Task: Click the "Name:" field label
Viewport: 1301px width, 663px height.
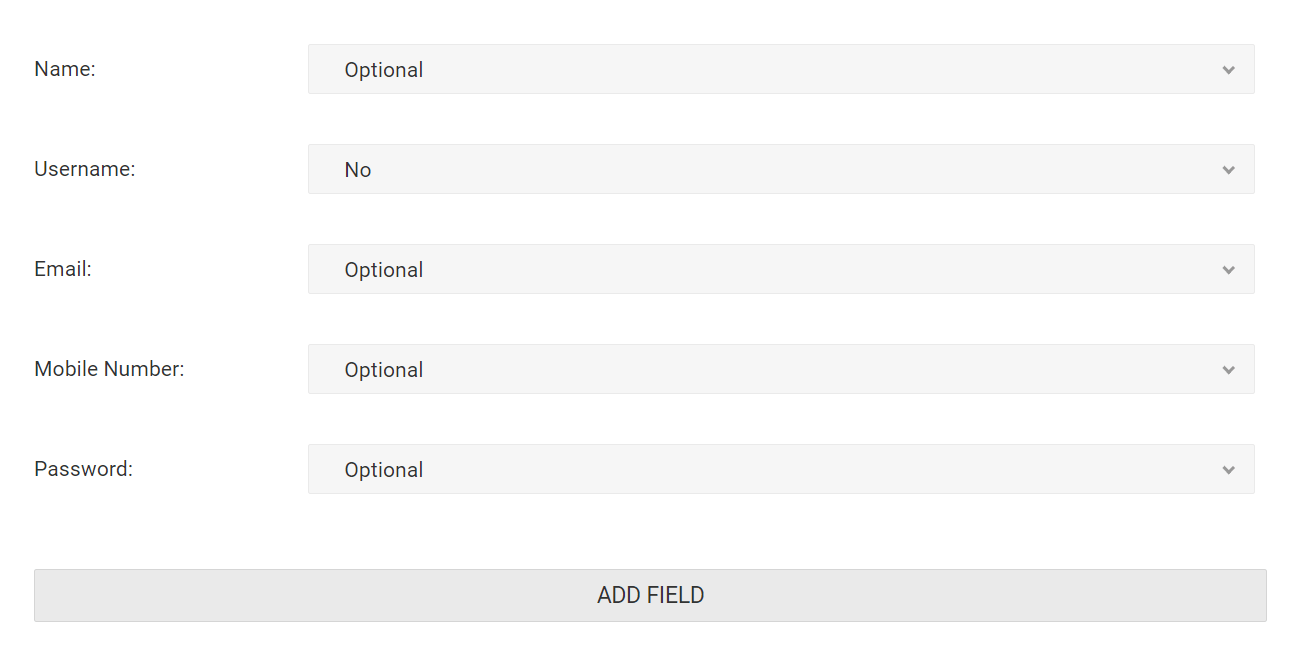Action: coord(65,69)
